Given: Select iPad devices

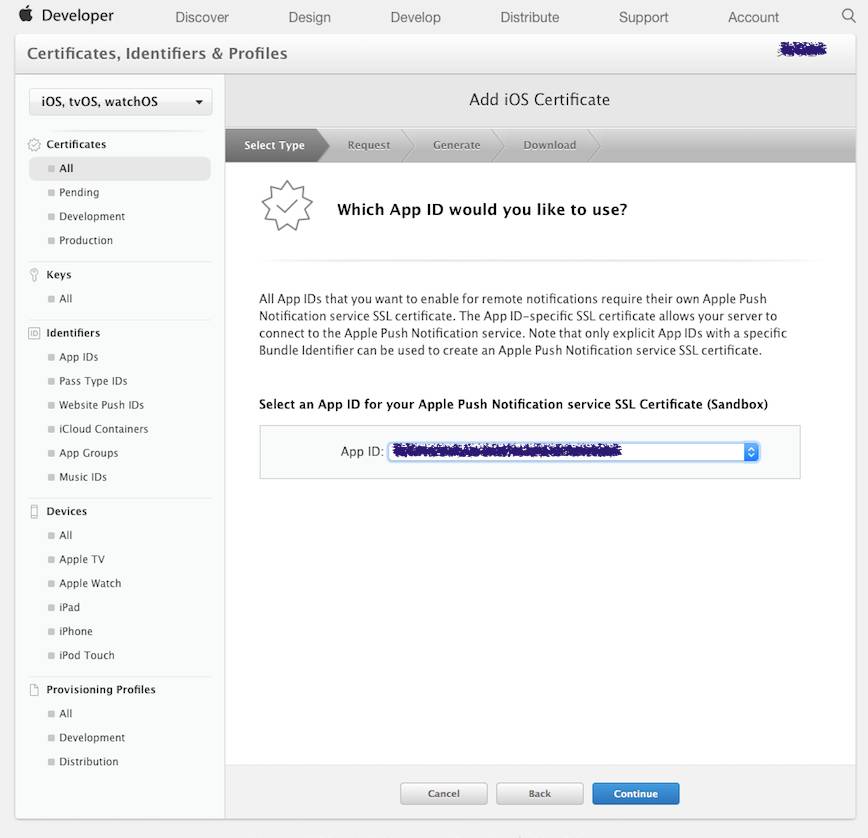Looking at the screenshot, I should 70,607.
